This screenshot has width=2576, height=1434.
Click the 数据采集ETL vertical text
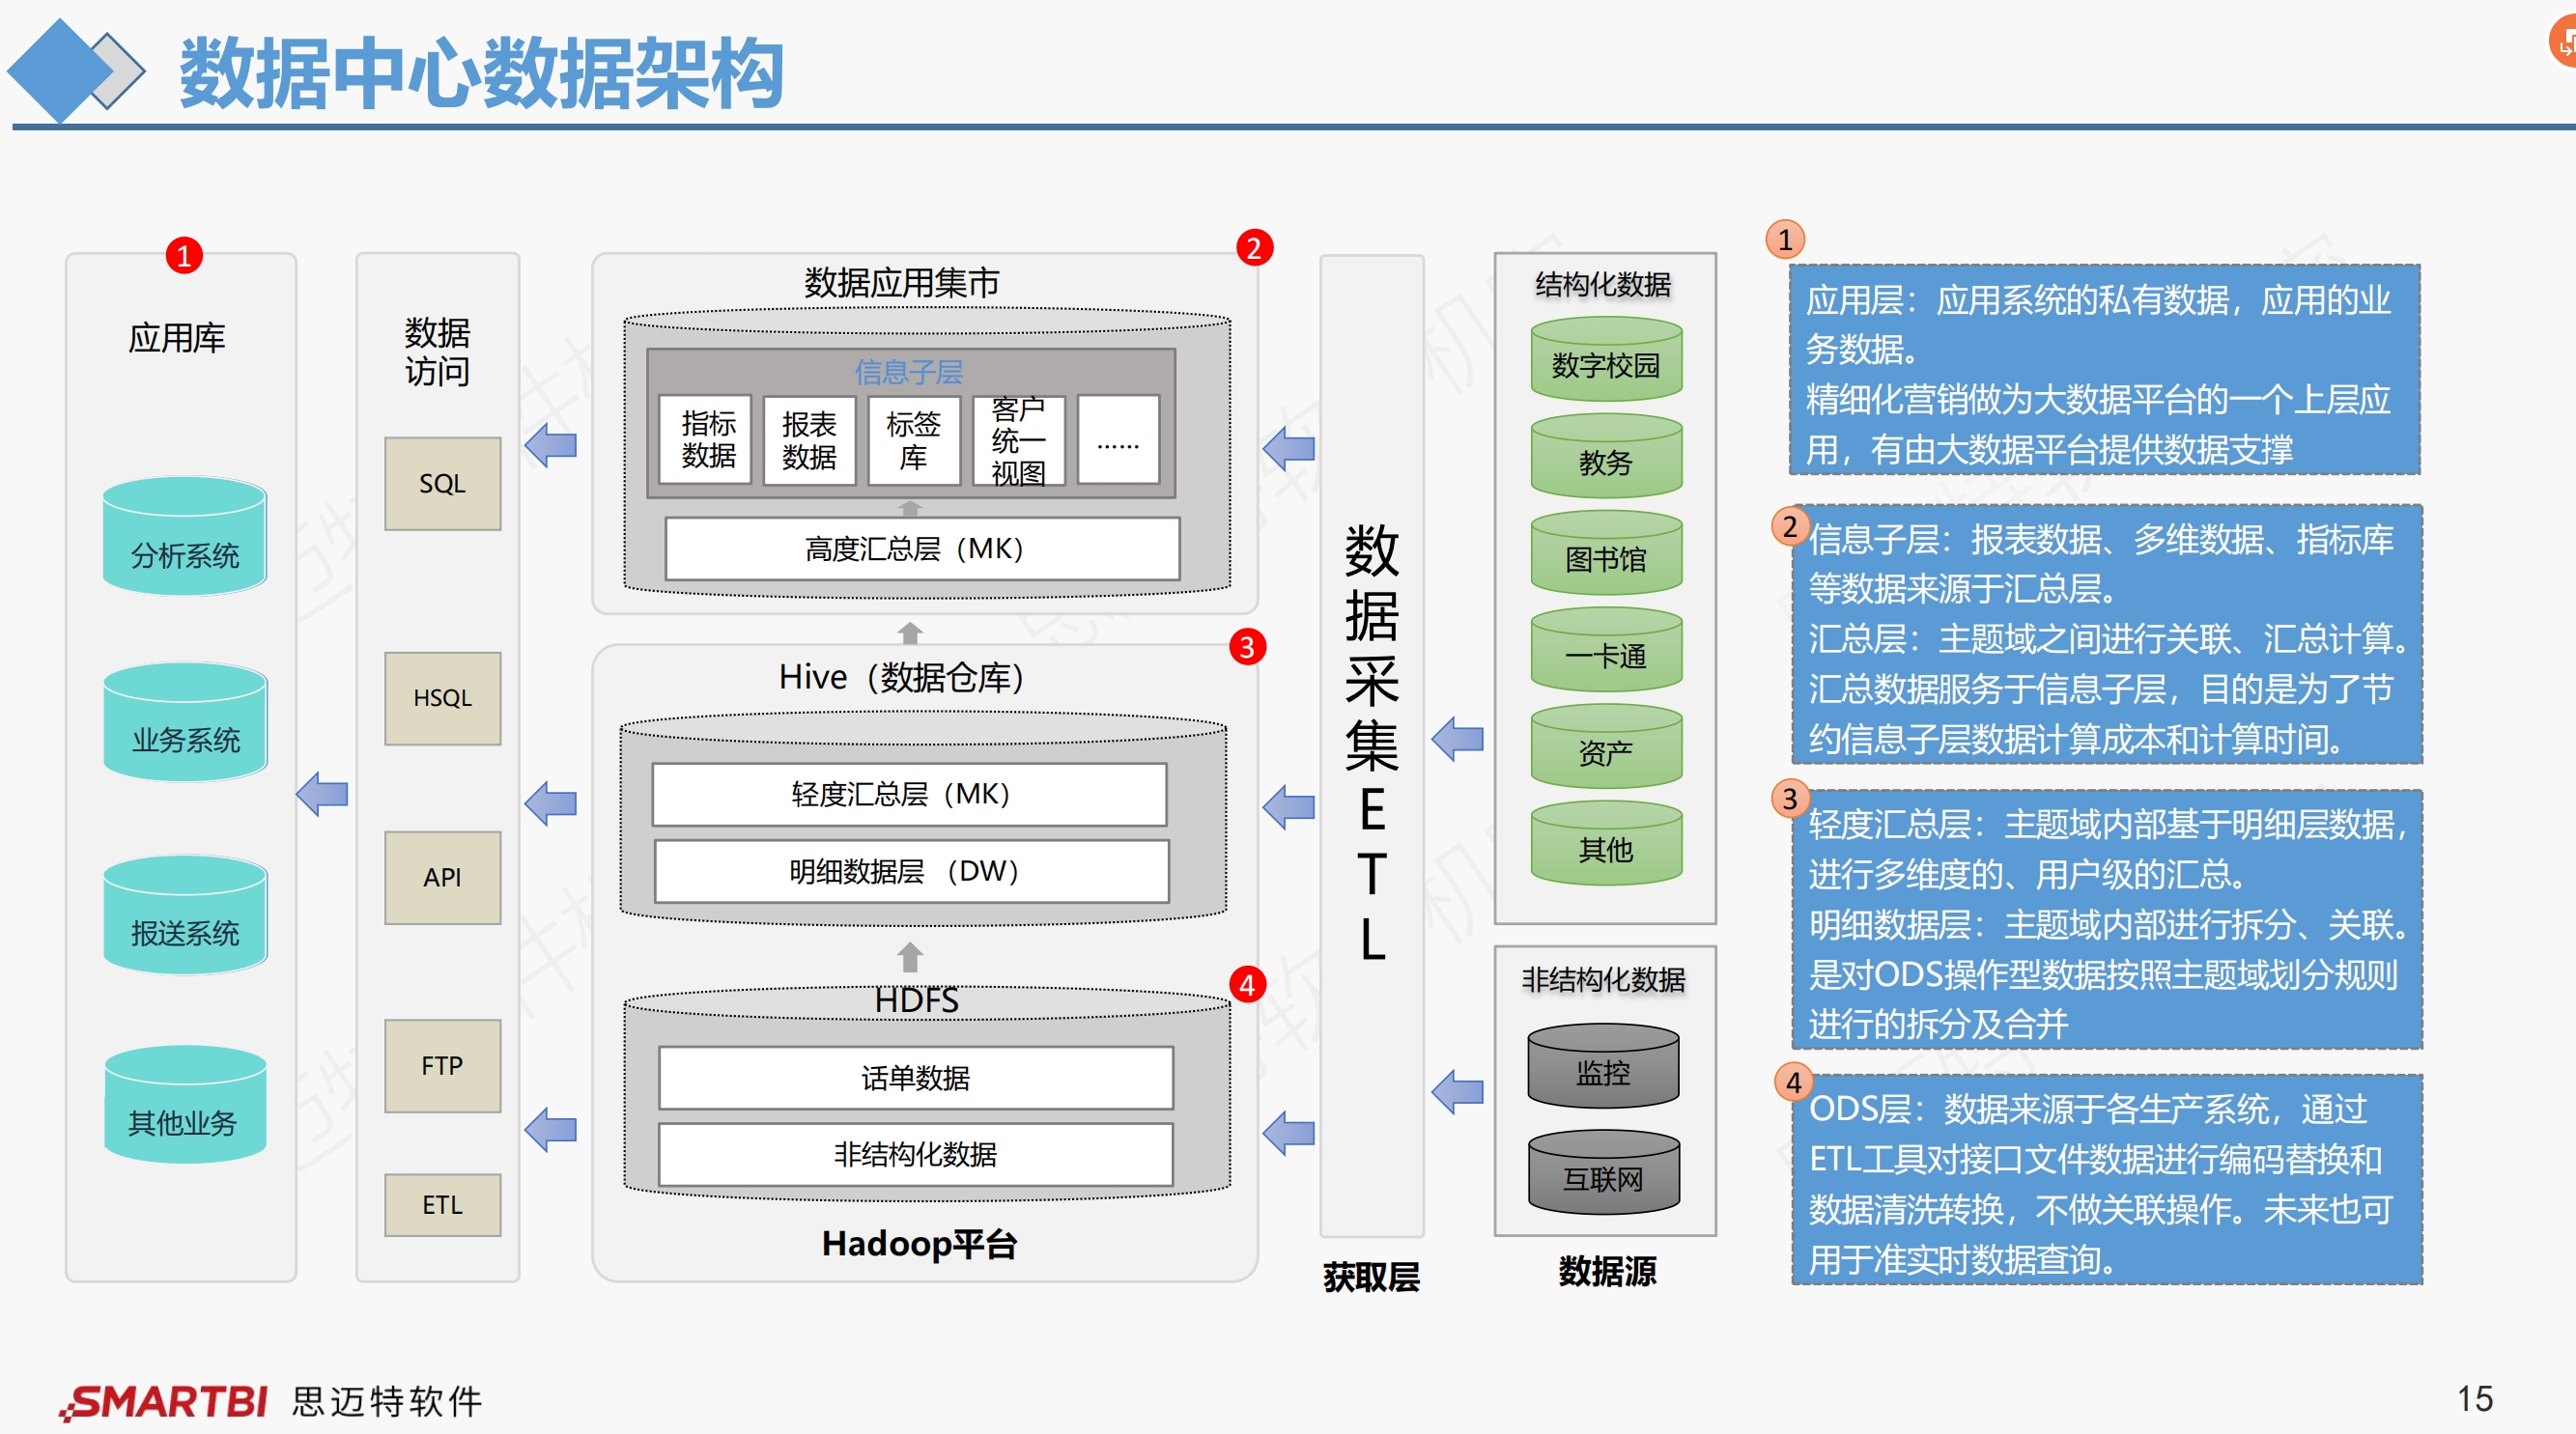(1372, 742)
